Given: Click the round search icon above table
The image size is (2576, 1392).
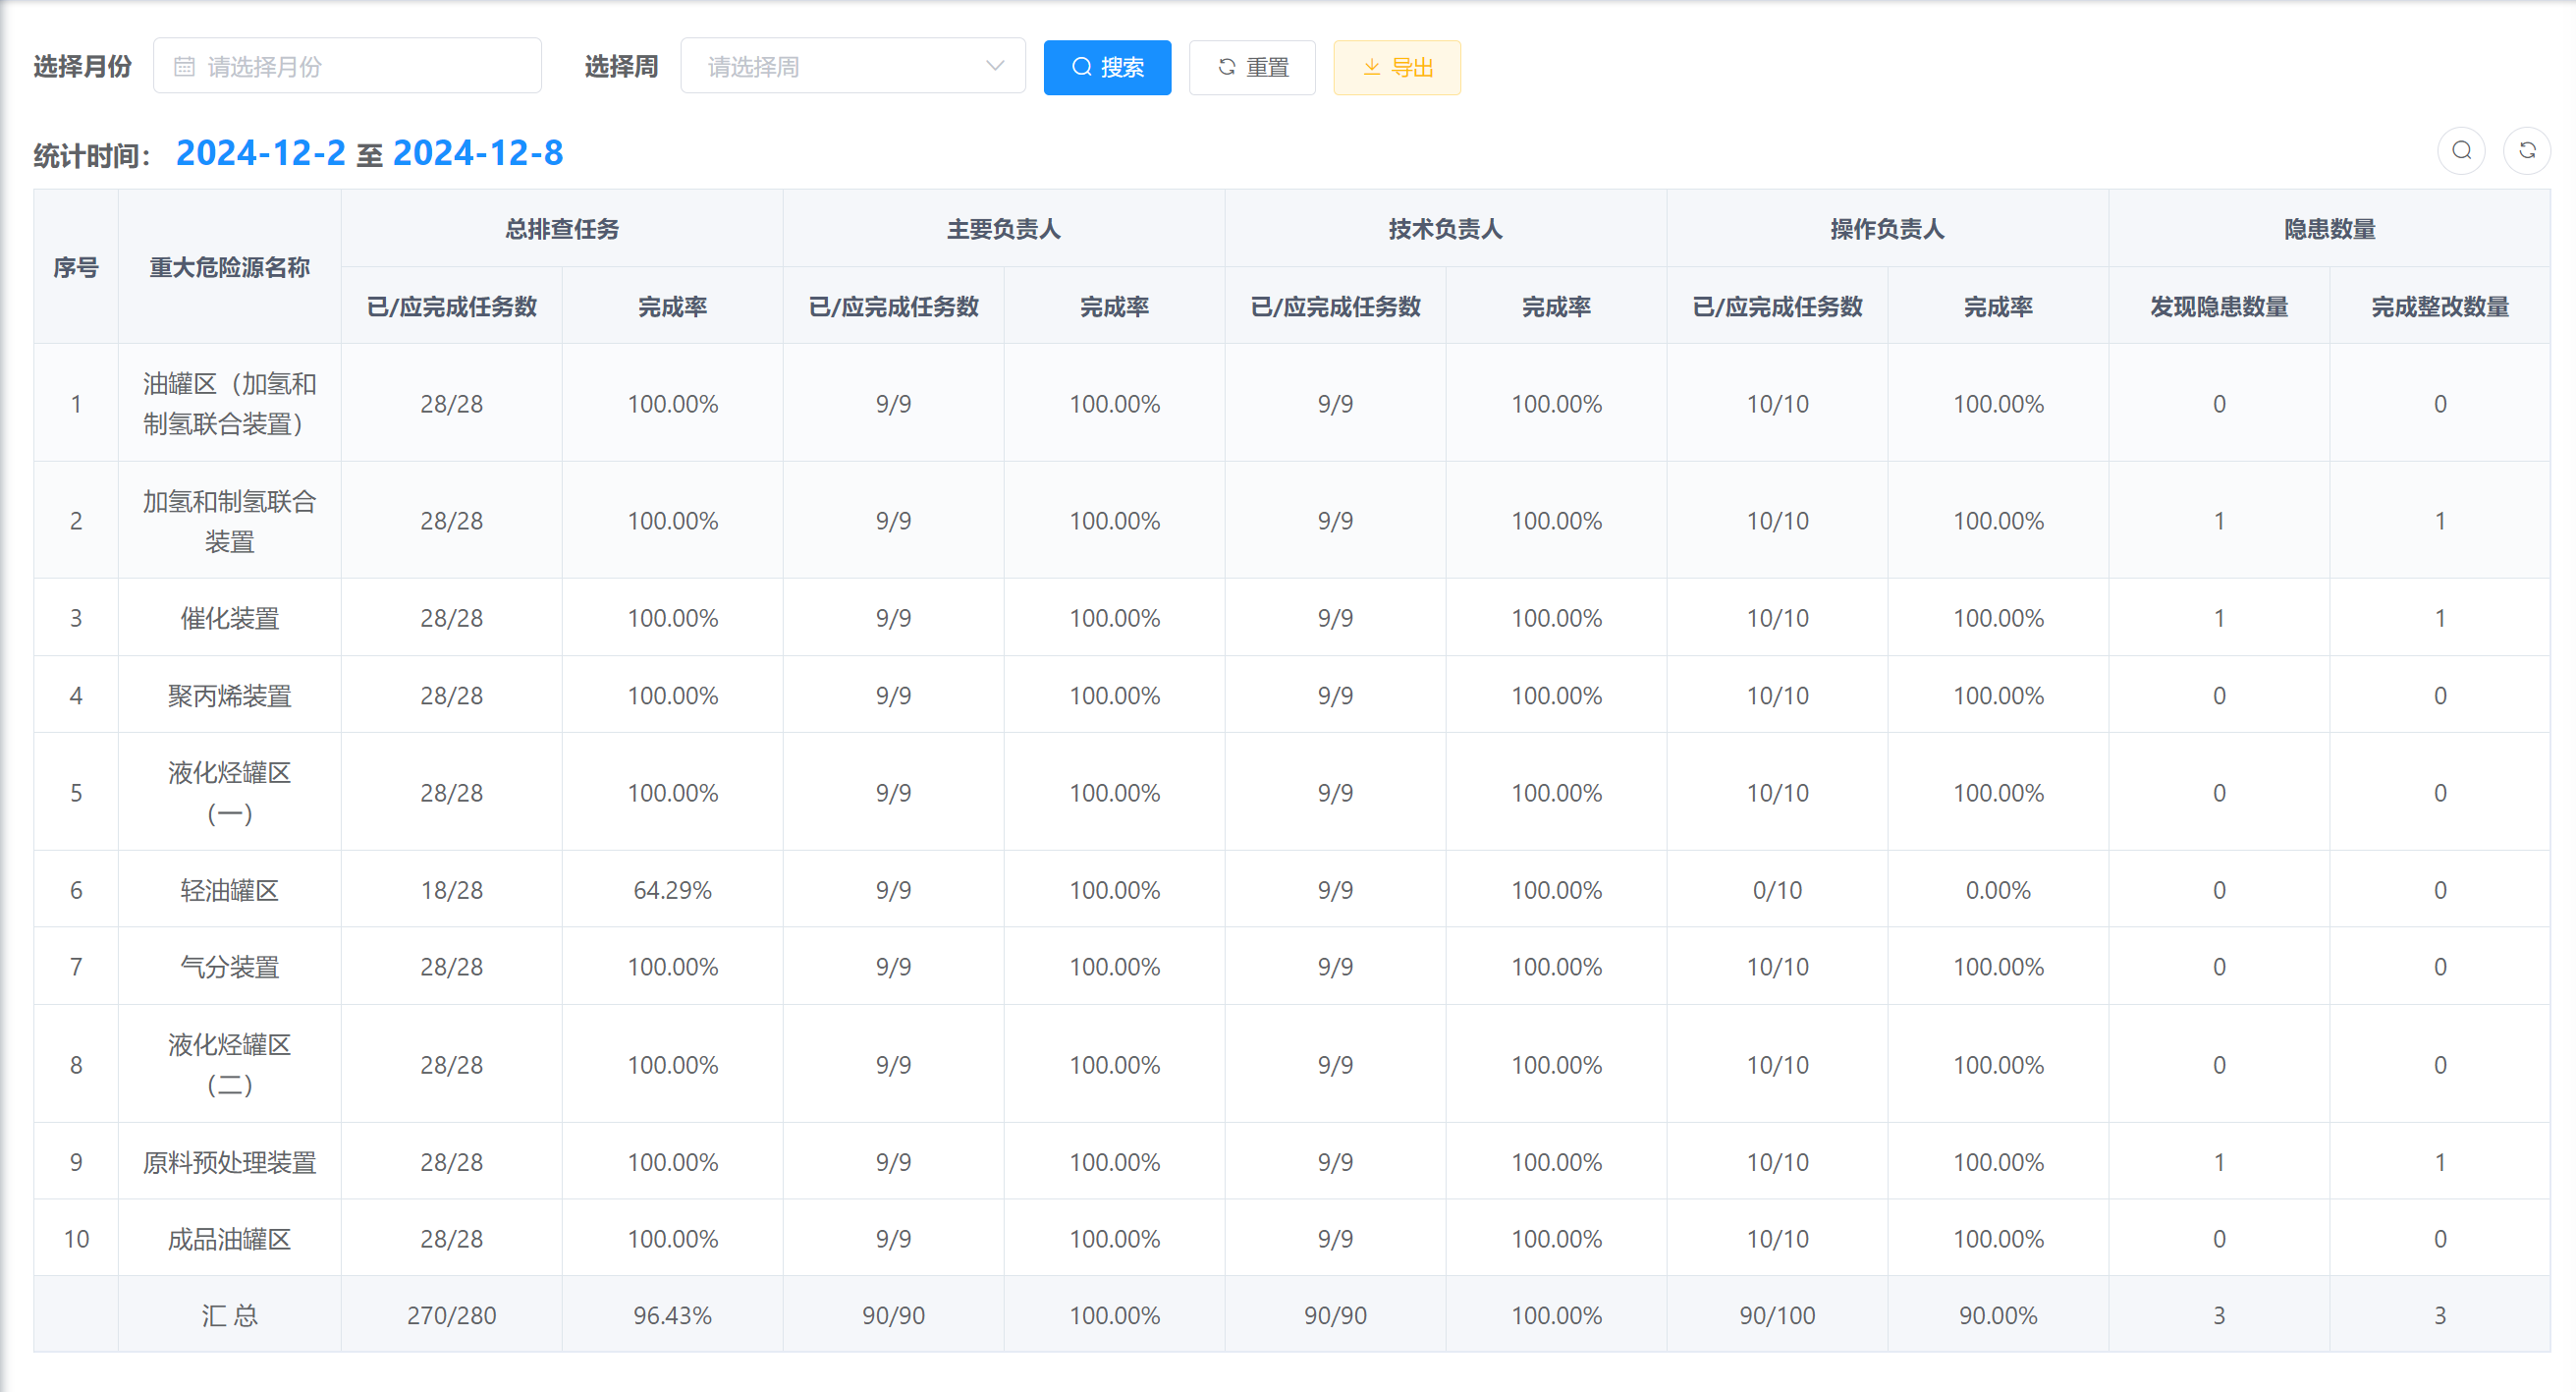Looking at the screenshot, I should (x=2461, y=151).
